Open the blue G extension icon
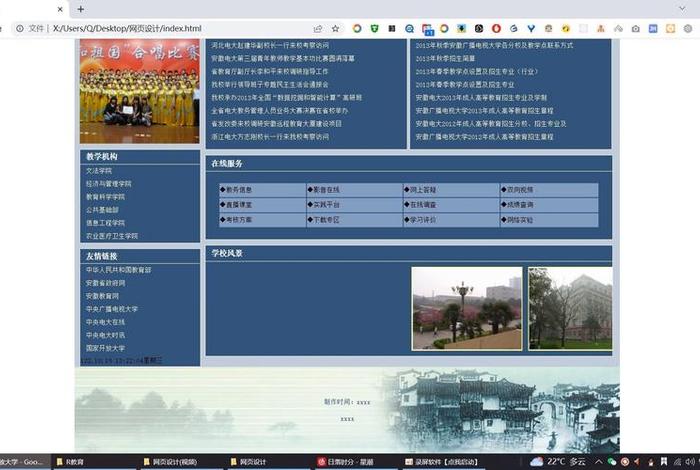The height and width of the screenshot is (470, 700). (513, 29)
